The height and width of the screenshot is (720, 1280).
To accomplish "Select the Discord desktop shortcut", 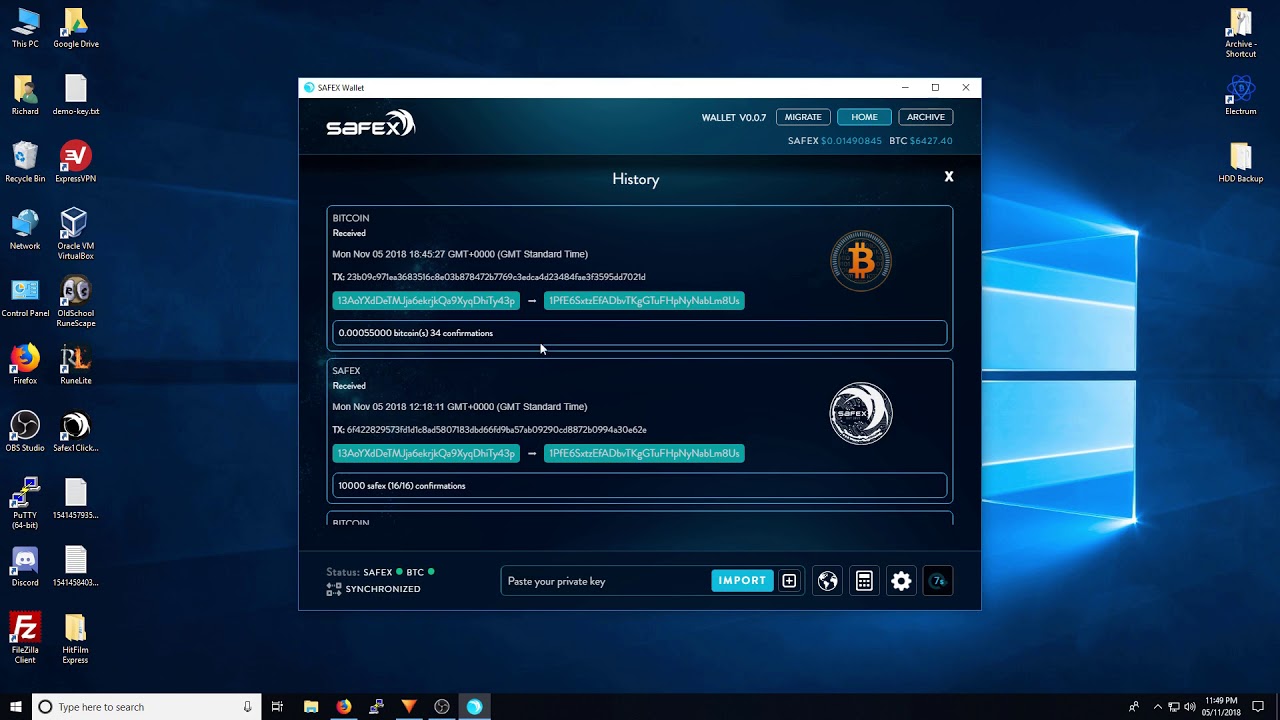I will point(25,565).
